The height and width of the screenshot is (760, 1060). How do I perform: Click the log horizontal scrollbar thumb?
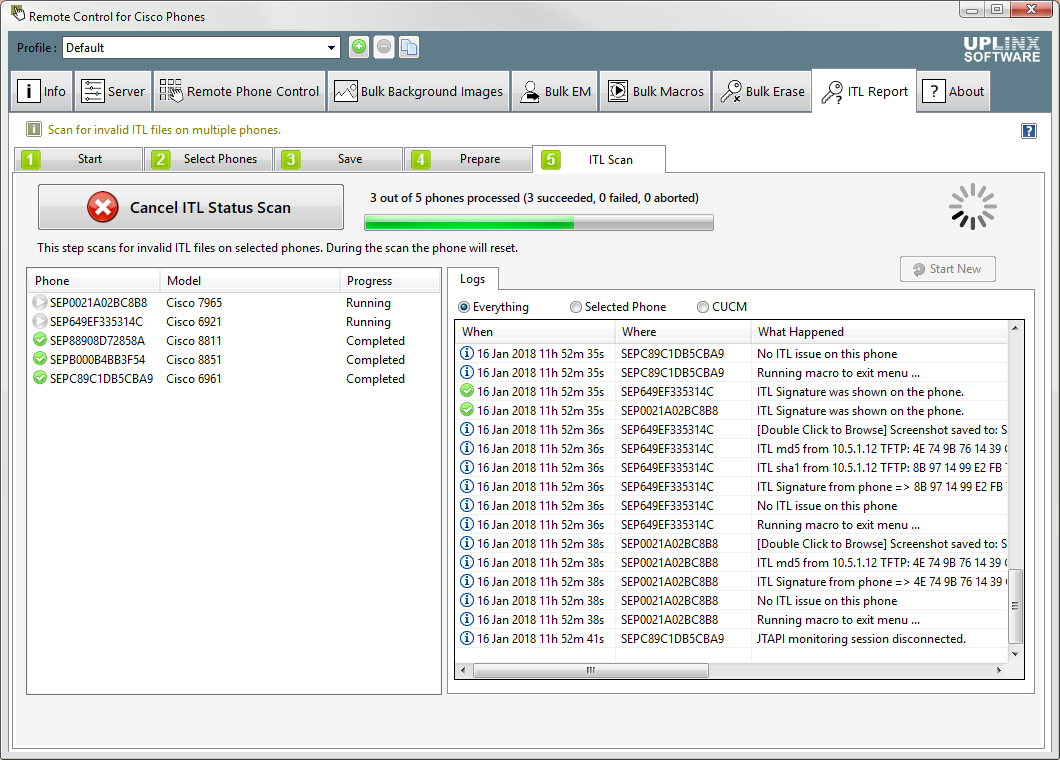[x=591, y=670]
